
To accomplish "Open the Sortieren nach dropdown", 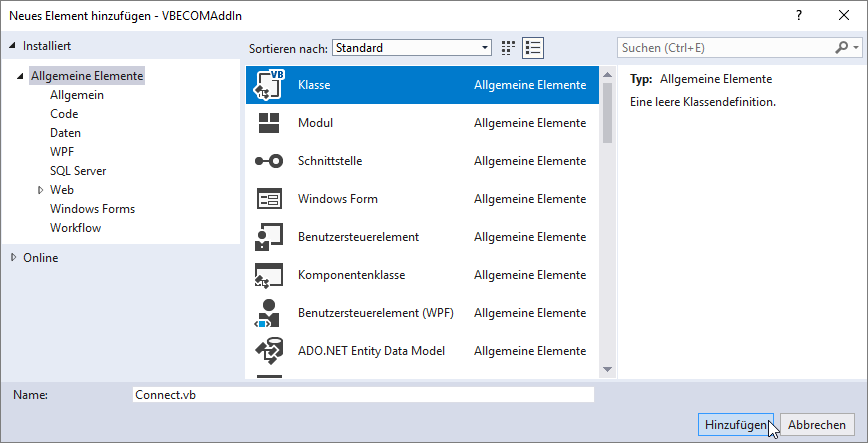I will point(412,48).
